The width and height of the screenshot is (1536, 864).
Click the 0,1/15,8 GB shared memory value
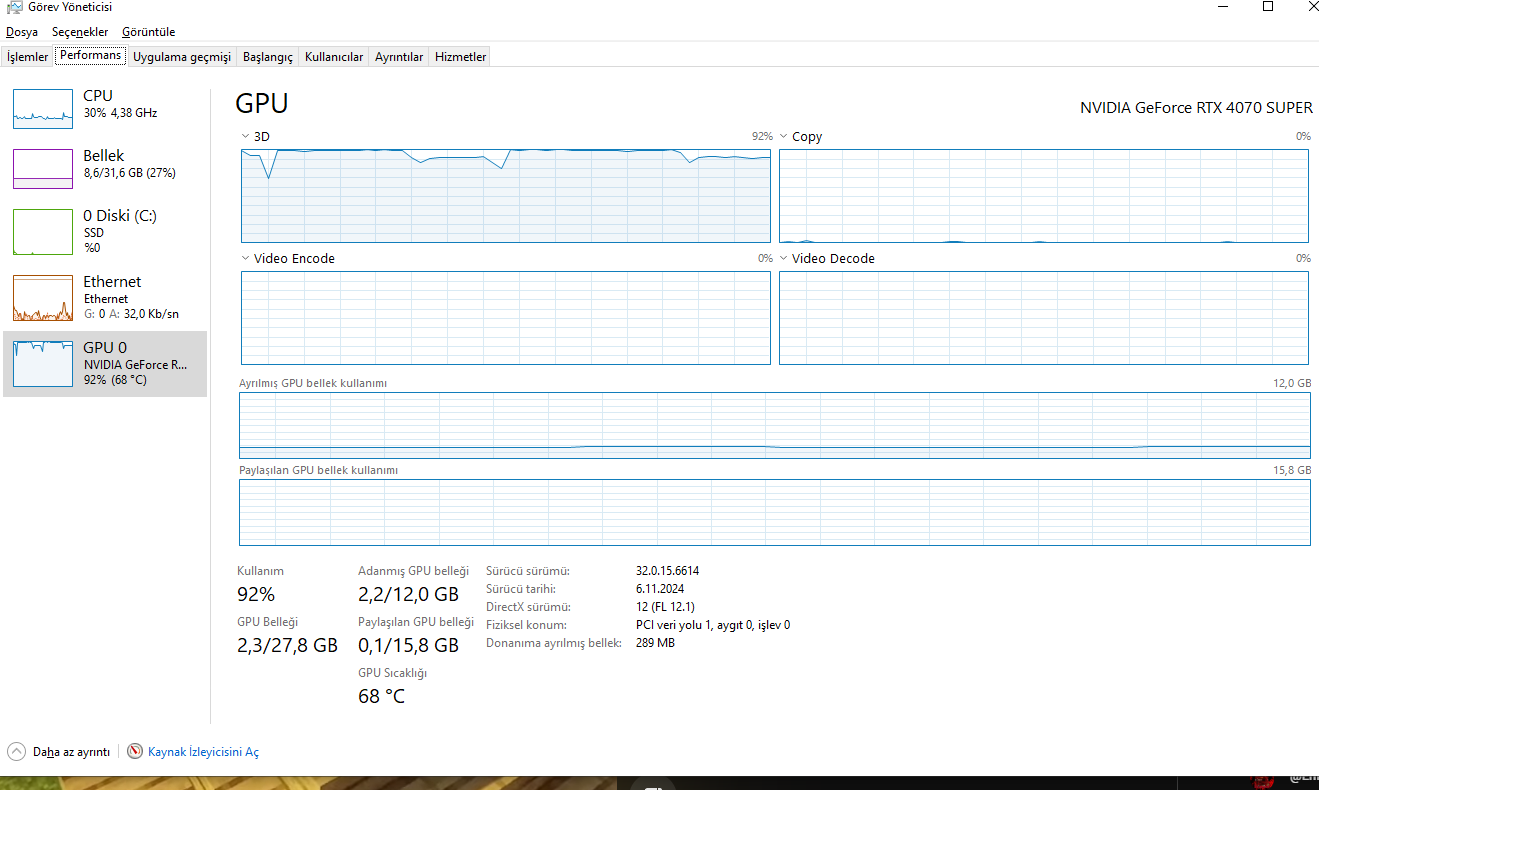pos(408,645)
